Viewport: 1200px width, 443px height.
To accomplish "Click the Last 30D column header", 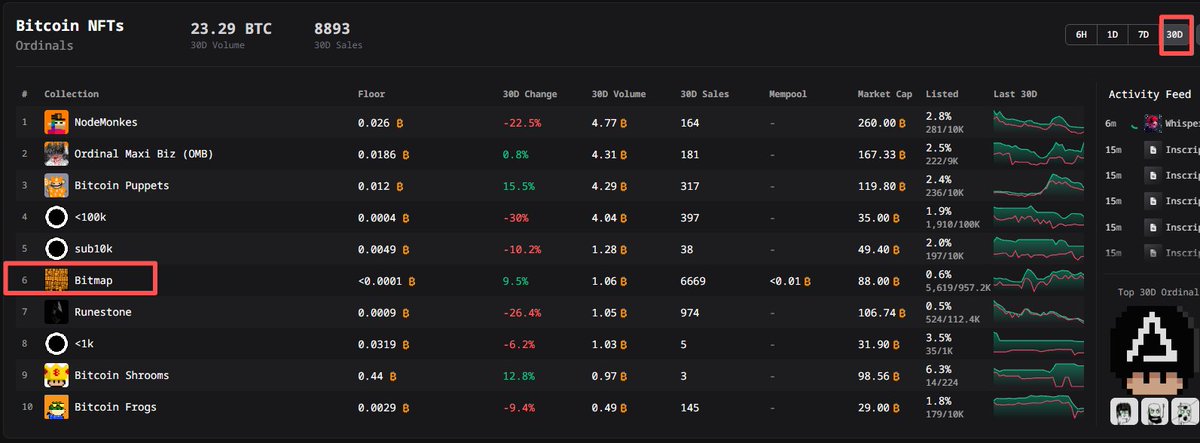I will click(x=1016, y=94).
